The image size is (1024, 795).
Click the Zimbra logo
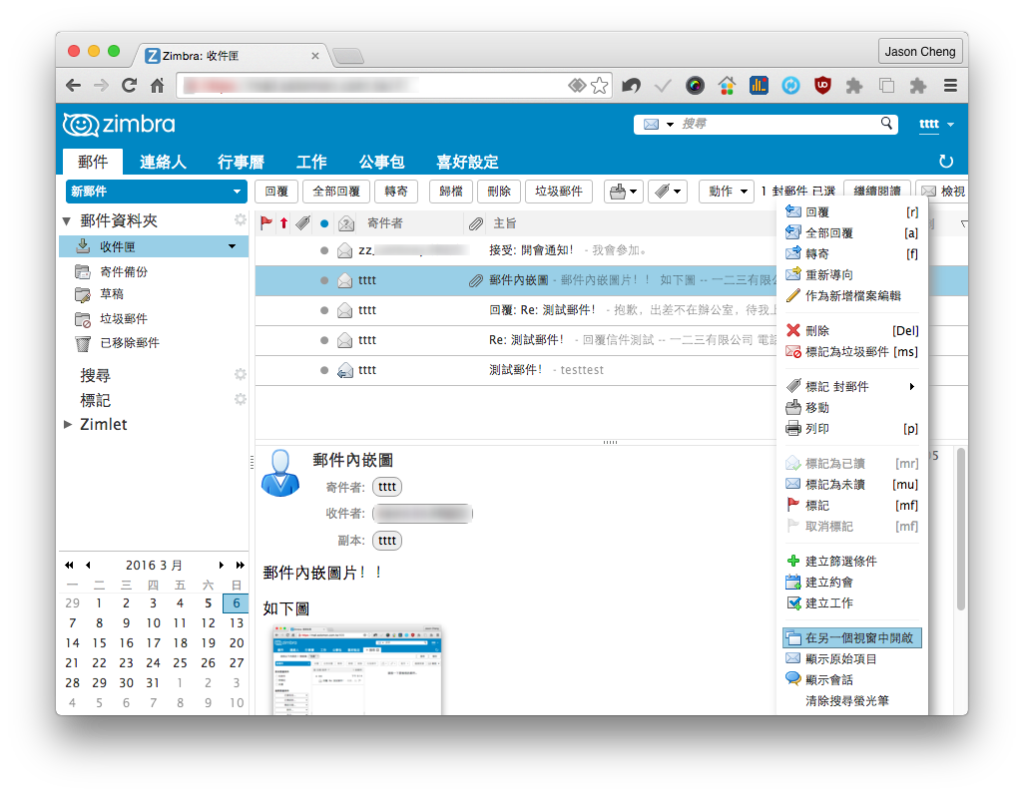click(120, 124)
